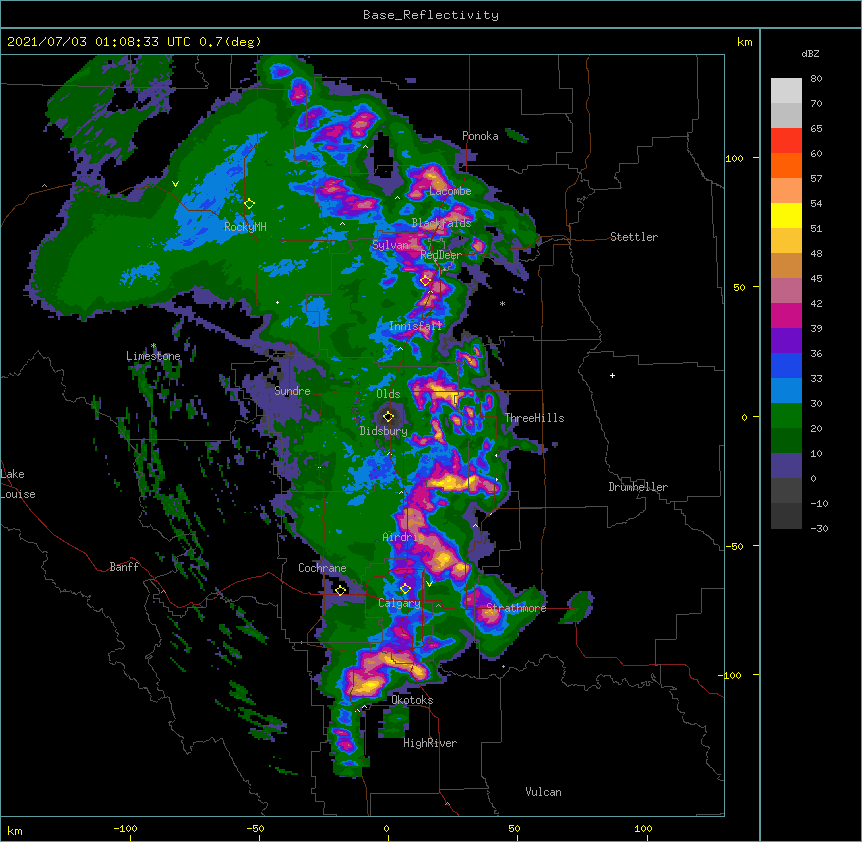Click the 65 value in dBZ legend

point(816,129)
